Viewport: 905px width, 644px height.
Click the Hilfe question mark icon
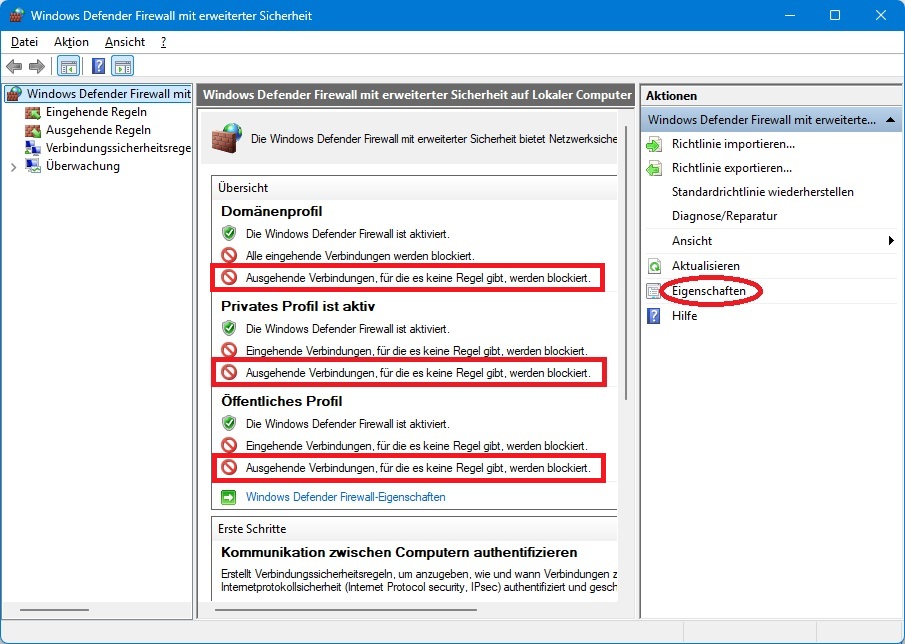[653, 316]
